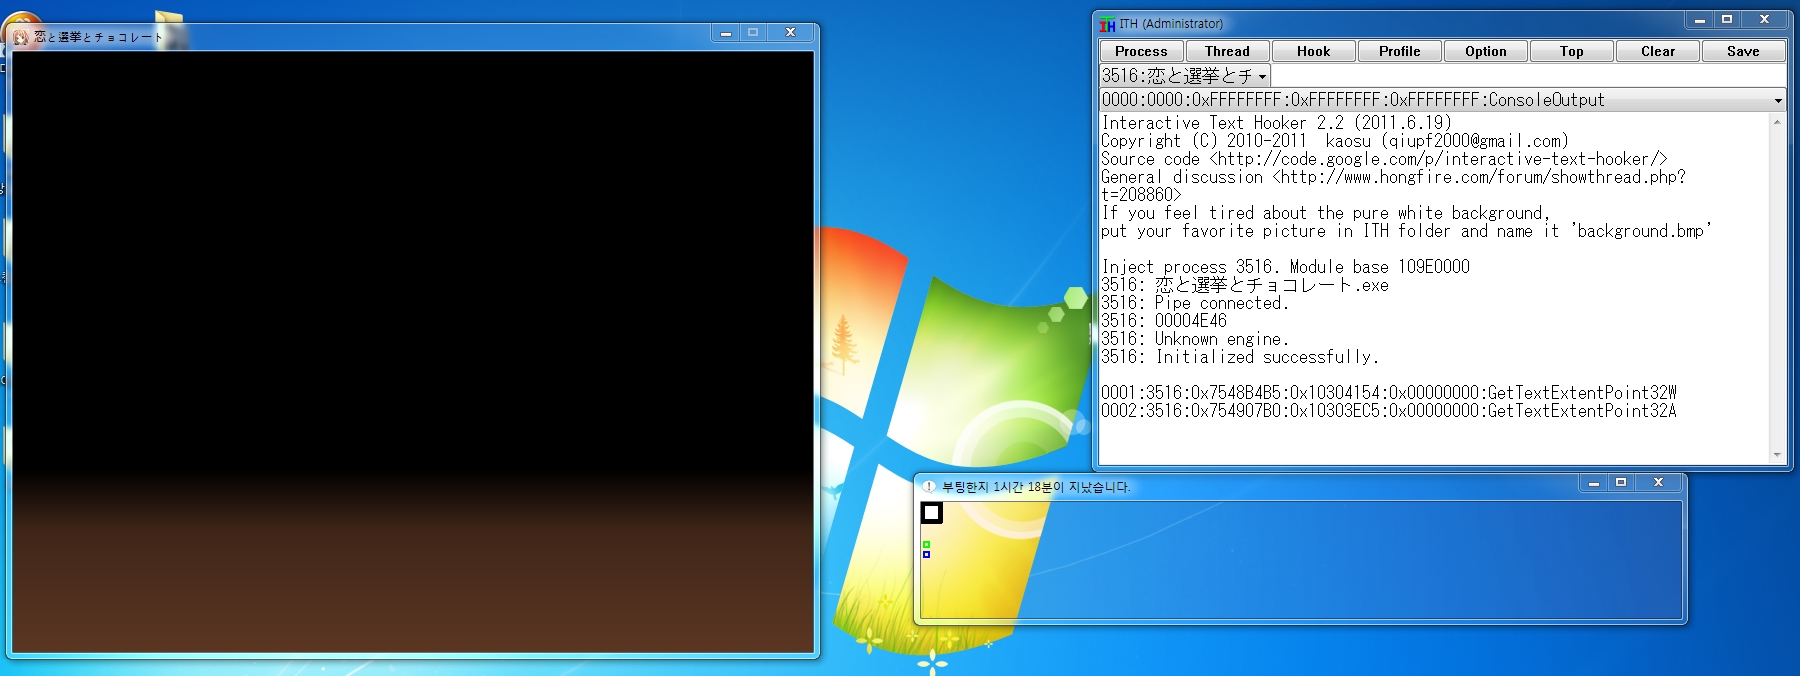Expand the ConsoleOutput thread dropdown arrow
The width and height of the screenshot is (1800, 676).
(x=1777, y=100)
